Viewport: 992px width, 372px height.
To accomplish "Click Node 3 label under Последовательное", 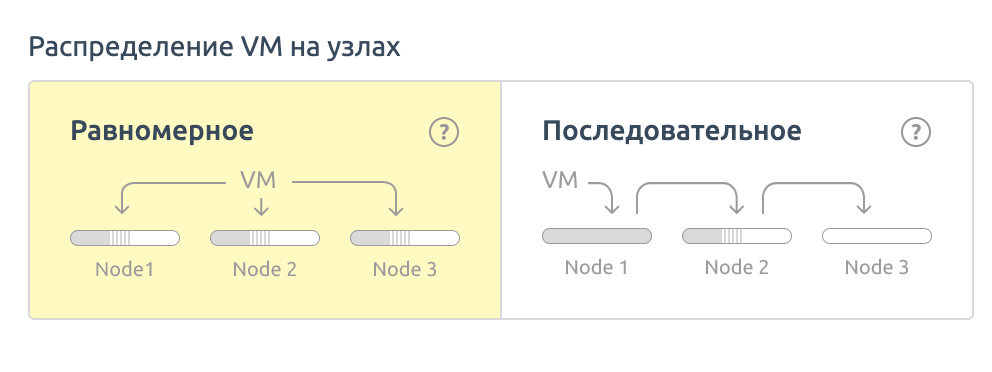I will 877,267.
